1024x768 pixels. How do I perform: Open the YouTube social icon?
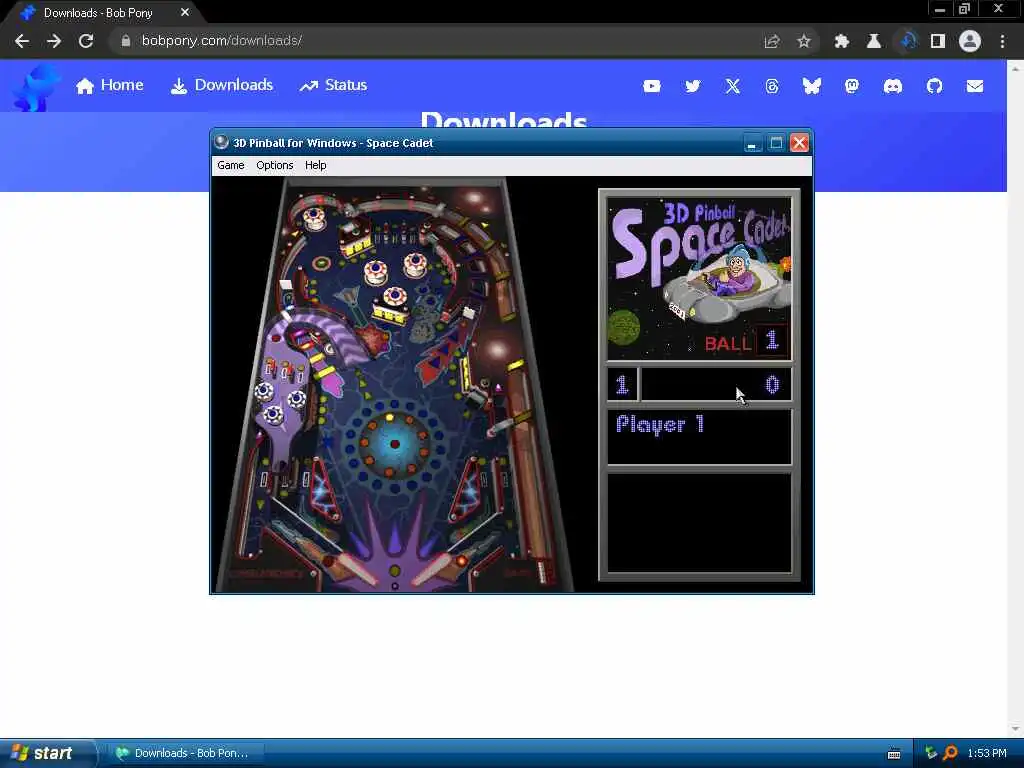click(x=652, y=86)
